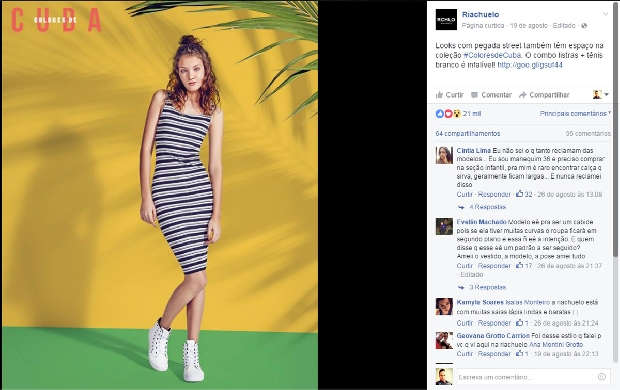The width and height of the screenshot is (620, 390).
Task: Click the comments panel vertical scrollbar
Action: (615, 233)
